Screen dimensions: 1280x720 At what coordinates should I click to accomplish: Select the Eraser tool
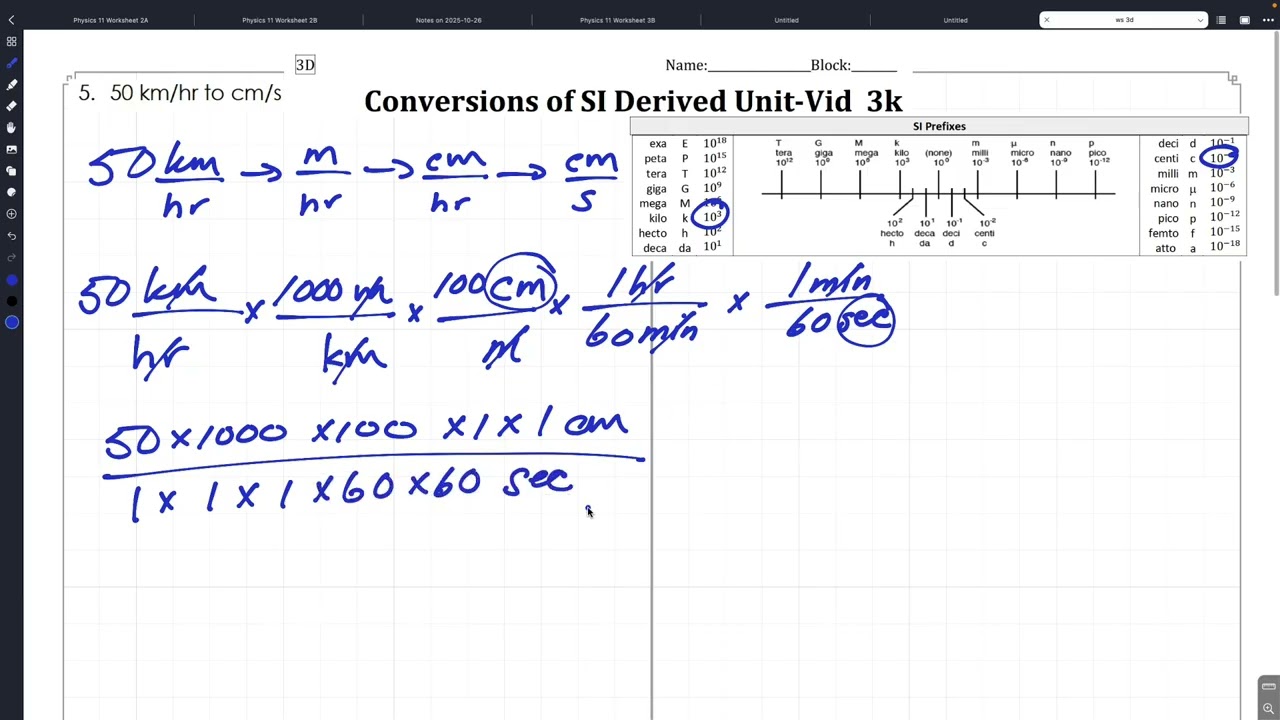(11, 106)
